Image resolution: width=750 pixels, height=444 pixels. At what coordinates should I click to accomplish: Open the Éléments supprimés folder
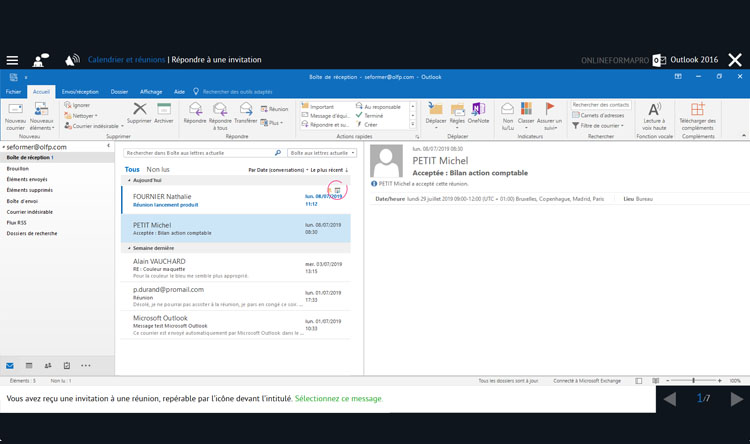click(x=30, y=190)
